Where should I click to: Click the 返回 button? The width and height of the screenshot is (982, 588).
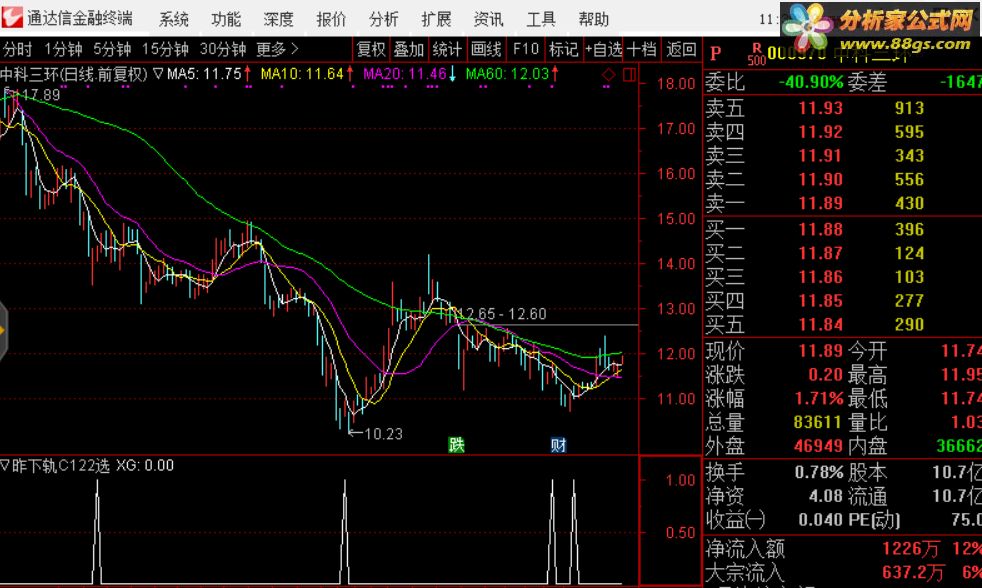(x=681, y=49)
